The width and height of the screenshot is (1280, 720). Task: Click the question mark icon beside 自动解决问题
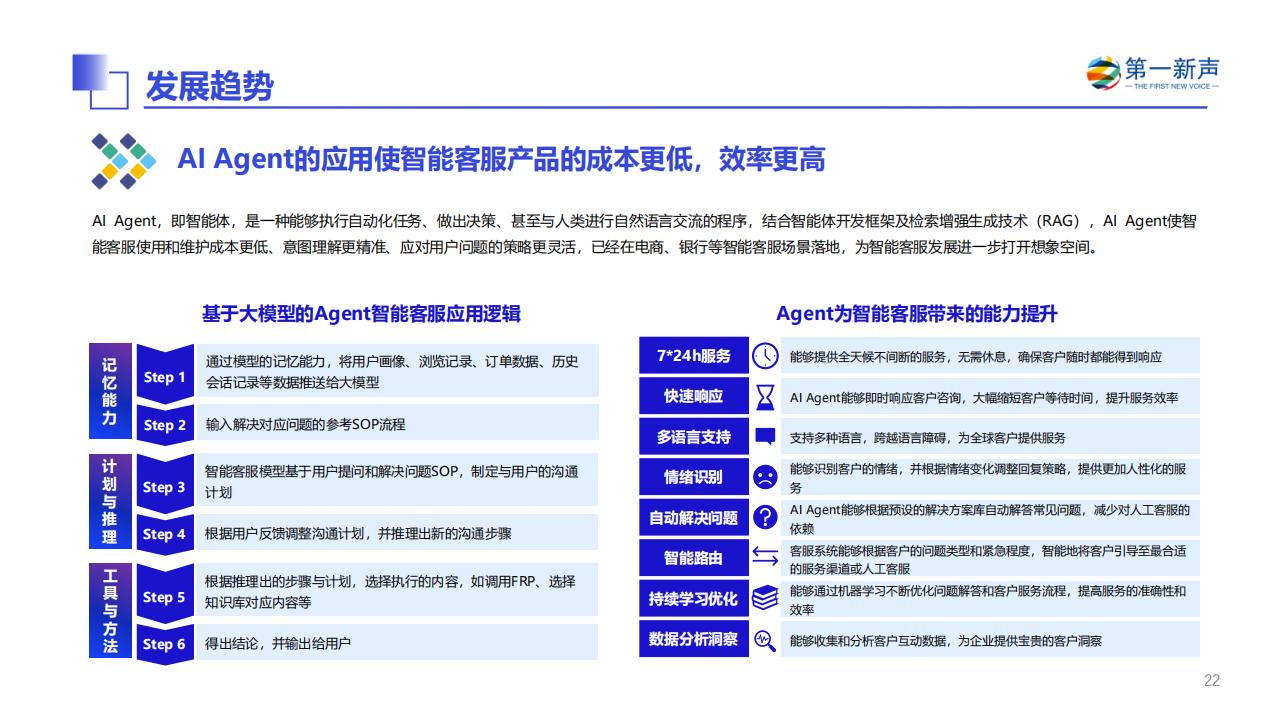click(x=765, y=517)
